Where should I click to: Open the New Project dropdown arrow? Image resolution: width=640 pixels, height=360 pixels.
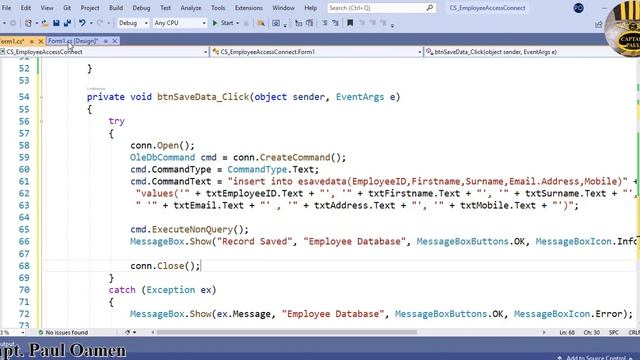tap(36, 23)
